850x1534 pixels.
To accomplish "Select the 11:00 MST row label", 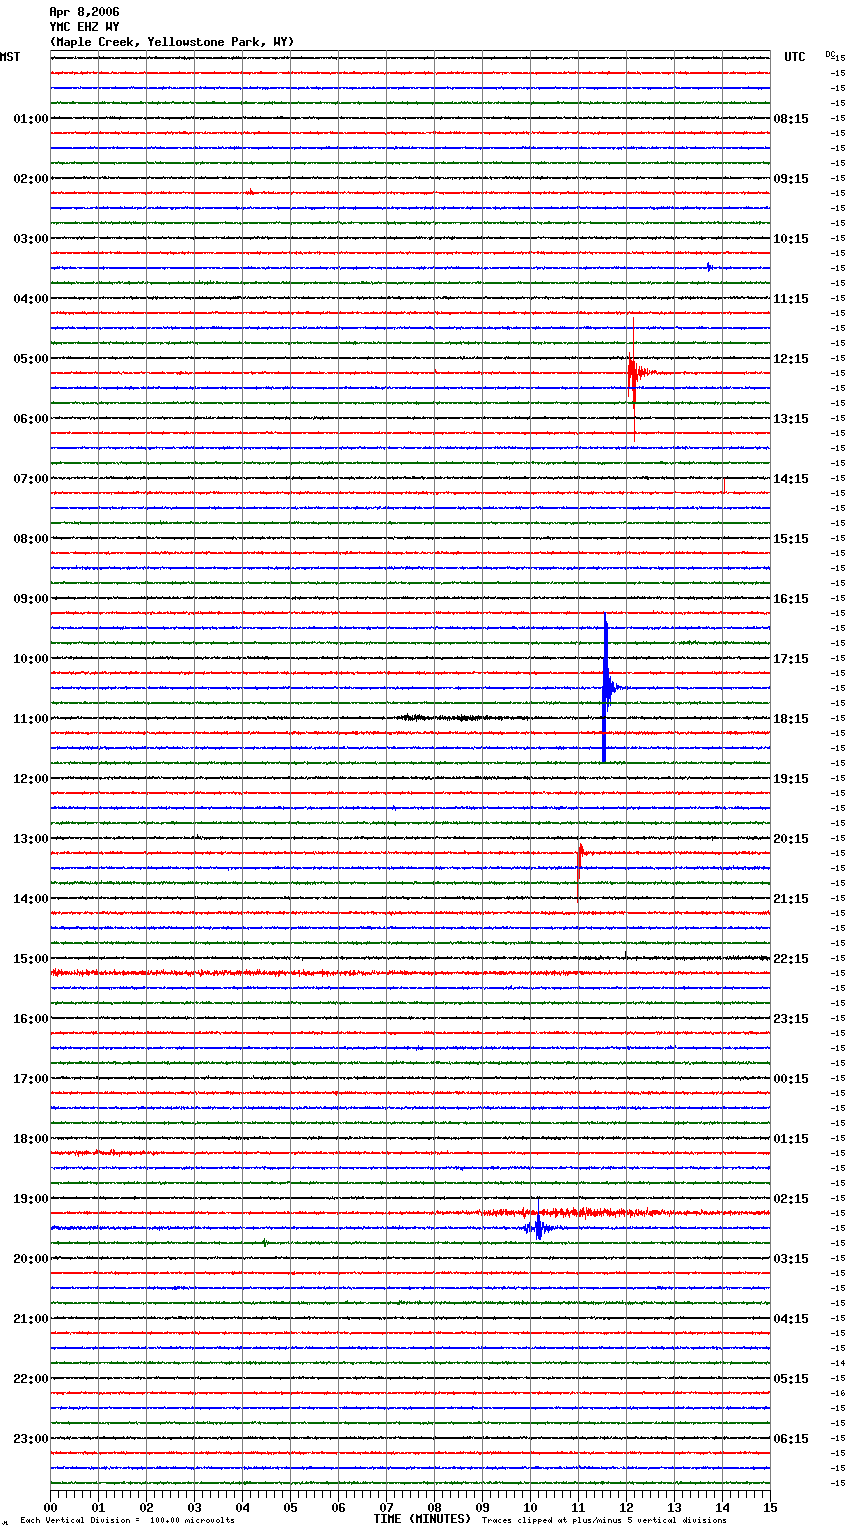I will coord(30,718).
